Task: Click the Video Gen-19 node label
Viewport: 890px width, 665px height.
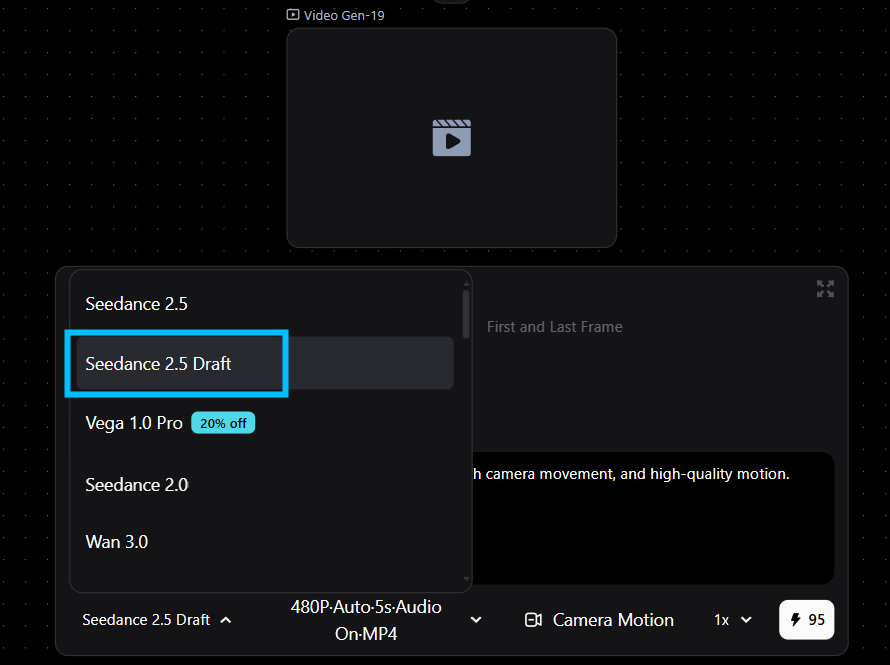Action: point(344,15)
